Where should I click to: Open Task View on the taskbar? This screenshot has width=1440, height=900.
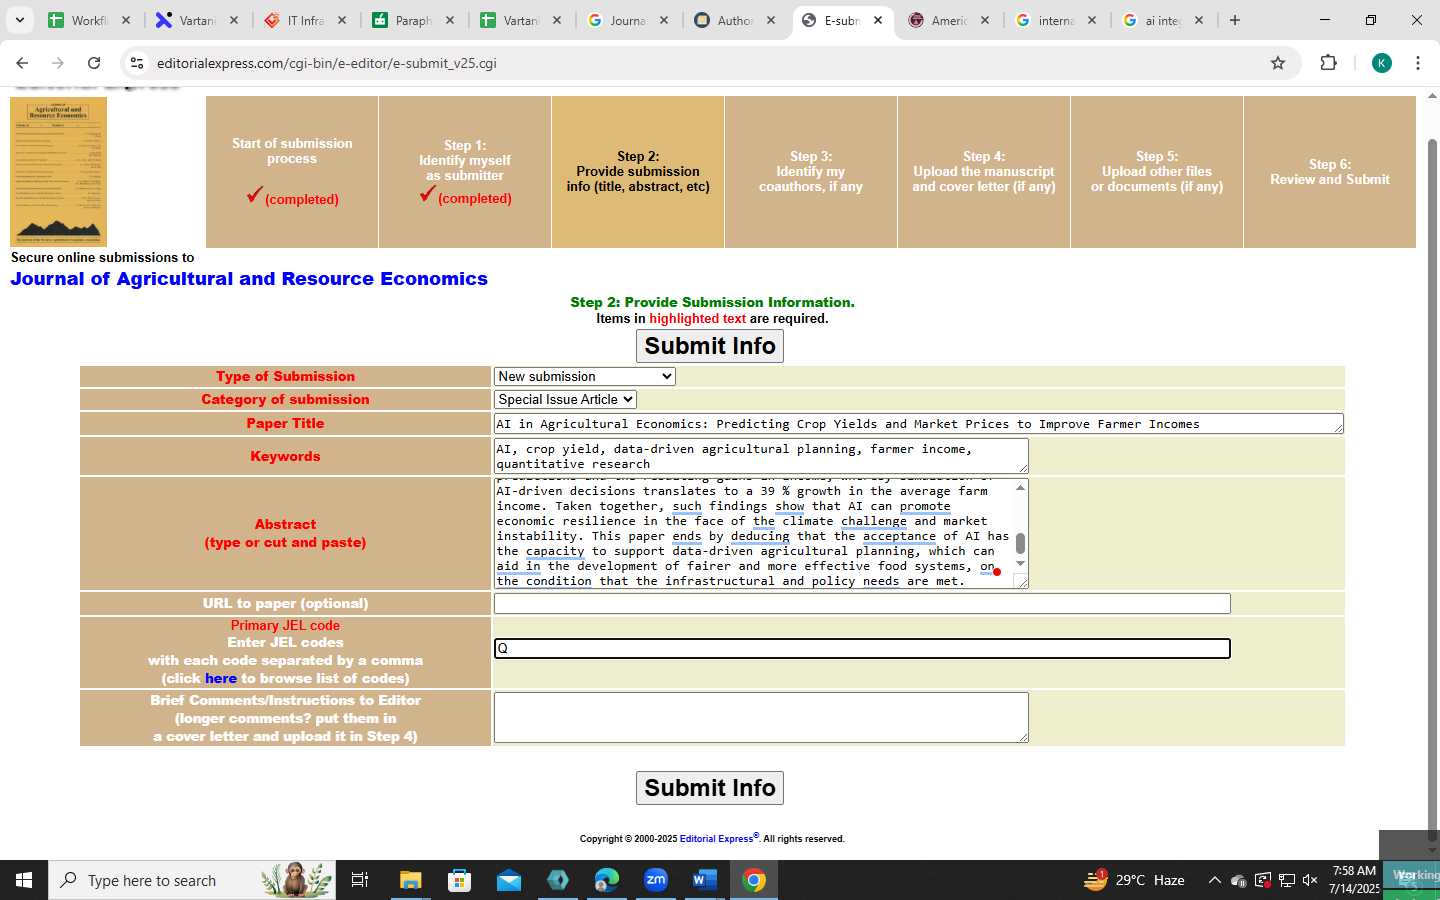[x=360, y=880]
